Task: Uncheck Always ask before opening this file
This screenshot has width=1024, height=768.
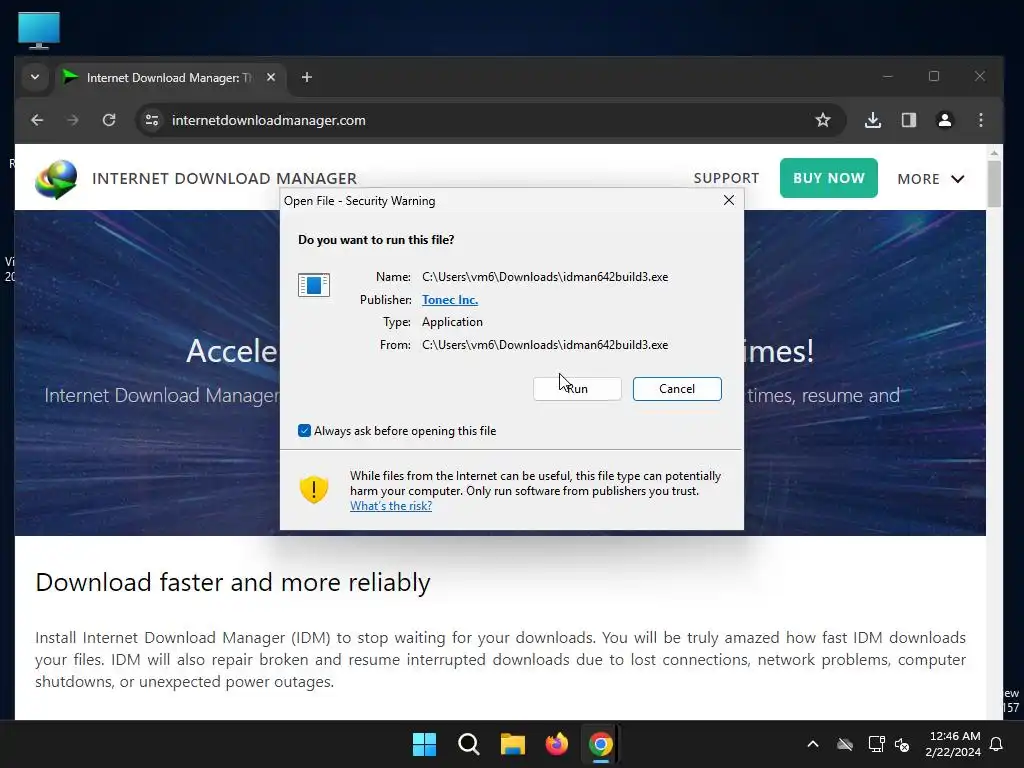Action: (304, 431)
